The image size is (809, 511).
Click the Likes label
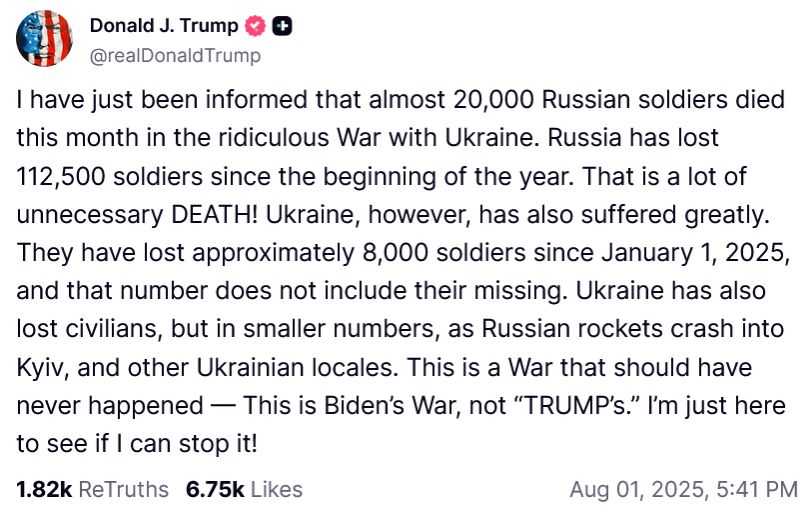(276, 490)
